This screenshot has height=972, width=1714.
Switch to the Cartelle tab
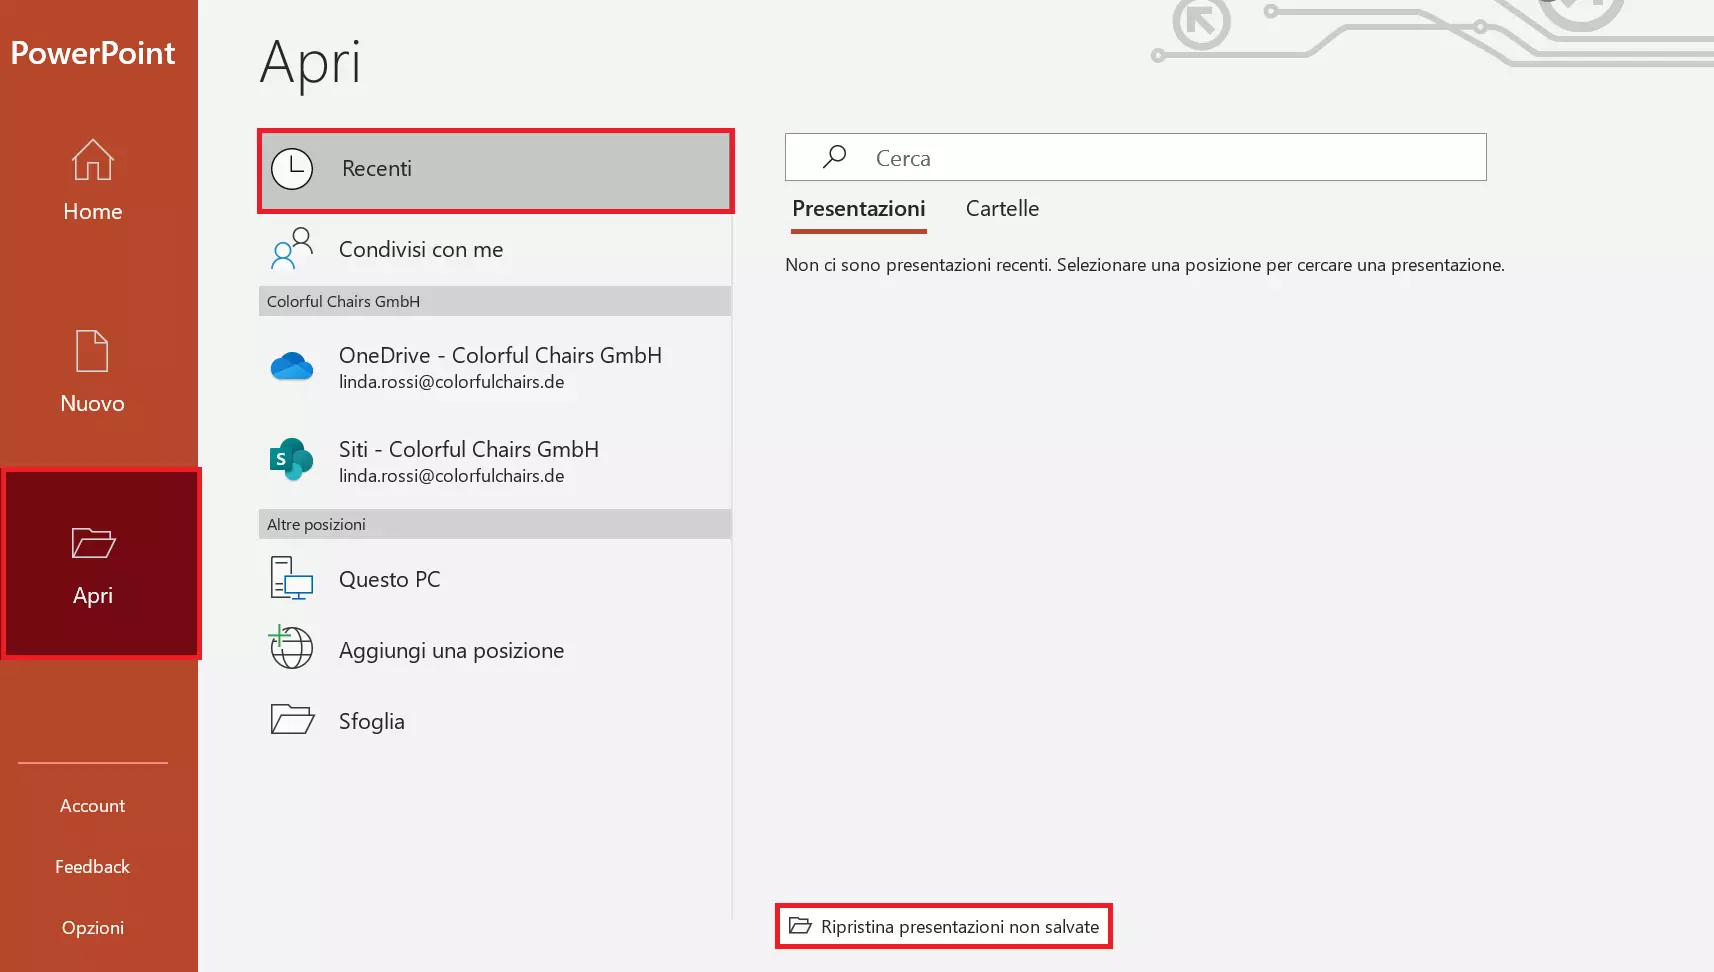tap(1002, 209)
